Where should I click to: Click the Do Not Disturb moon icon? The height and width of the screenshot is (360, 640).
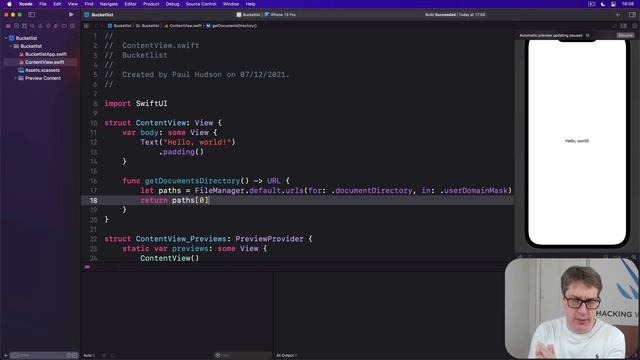(x=603, y=4)
